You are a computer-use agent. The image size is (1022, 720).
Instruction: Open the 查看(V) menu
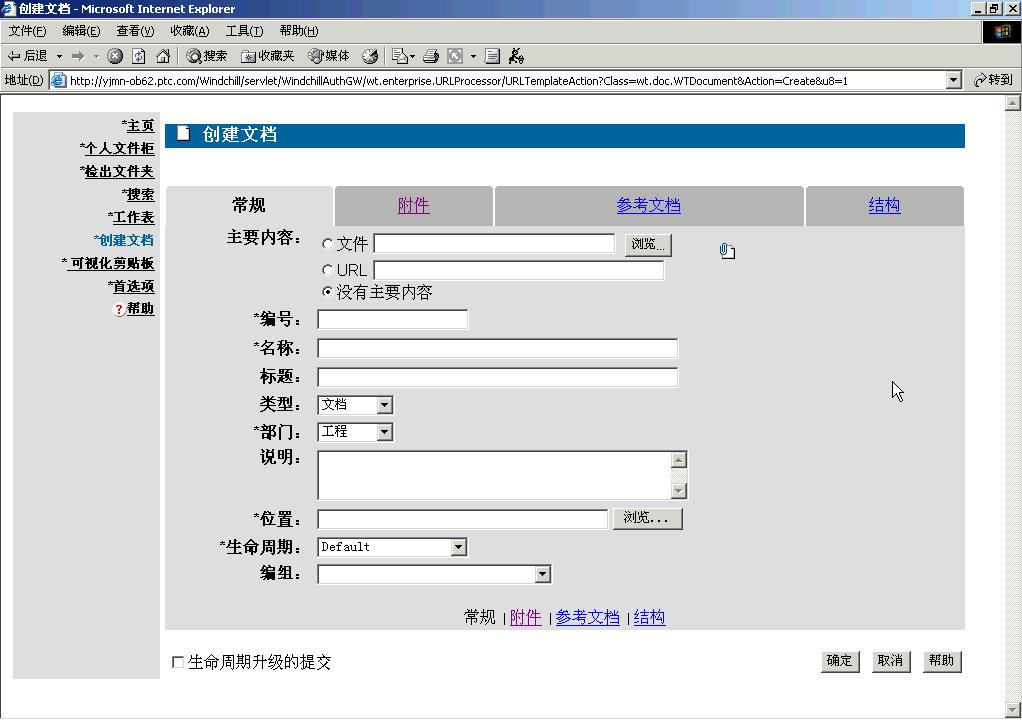[136, 31]
